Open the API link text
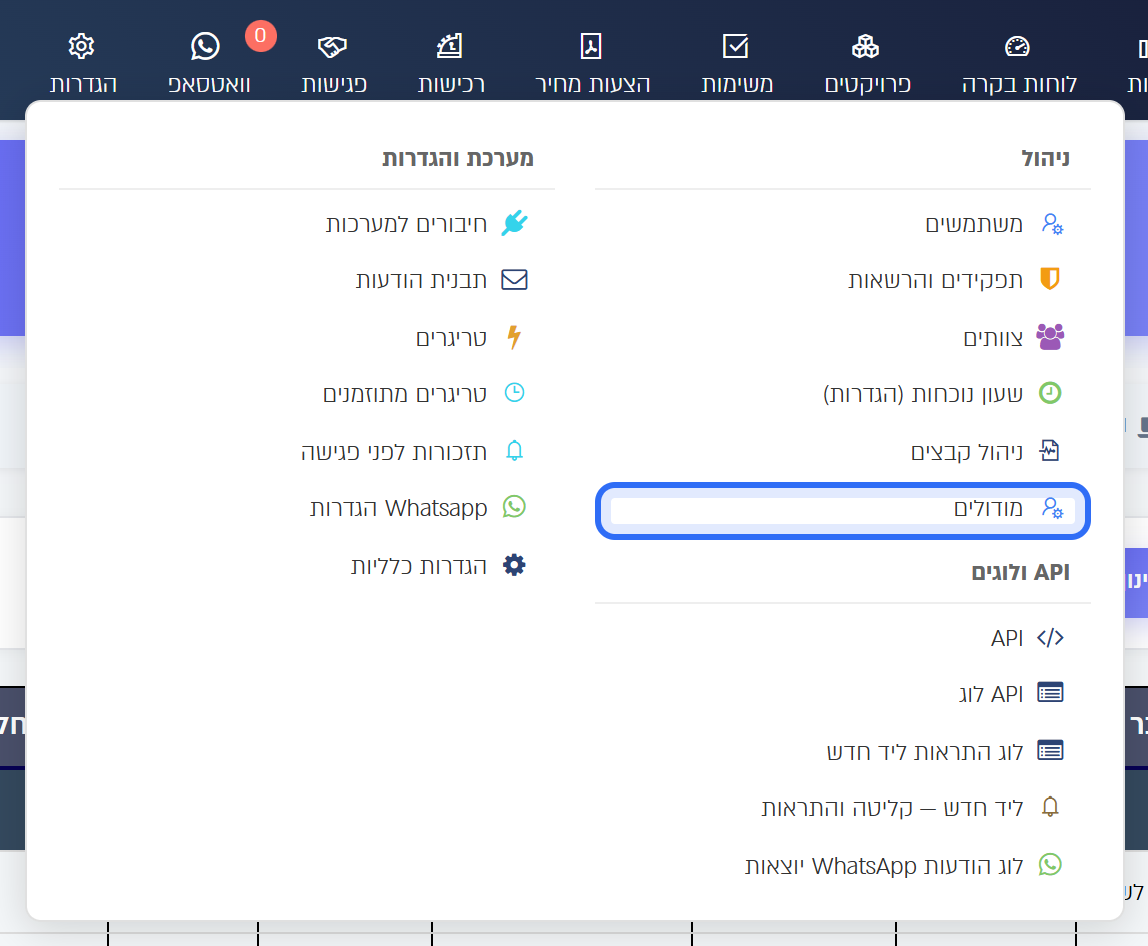Viewport: 1148px width, 946px height. coord(1007,638)
